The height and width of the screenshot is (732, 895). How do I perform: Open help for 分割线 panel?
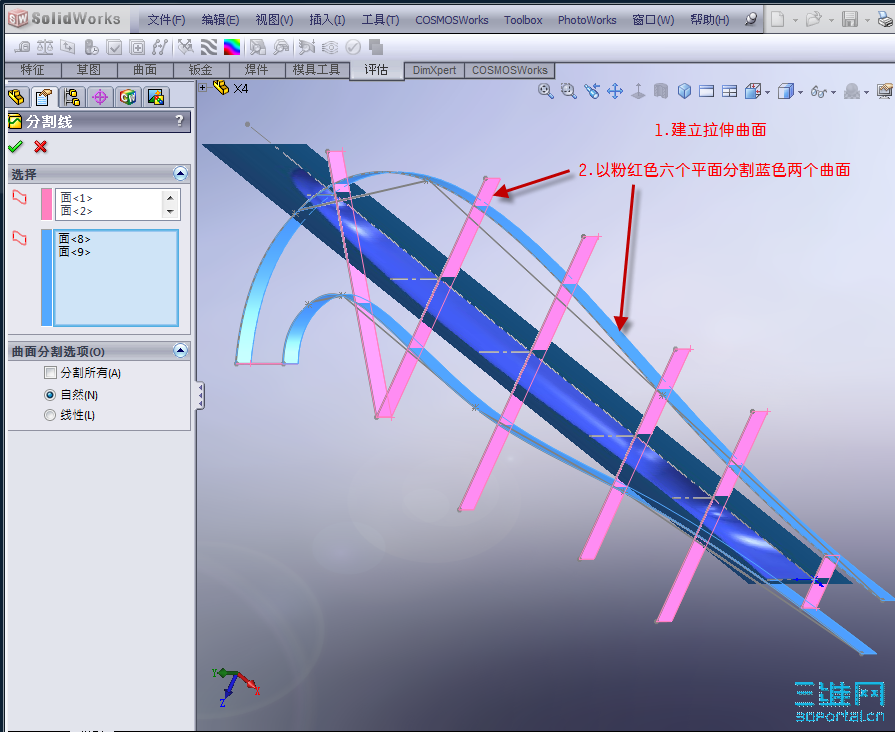click(179, 120)
